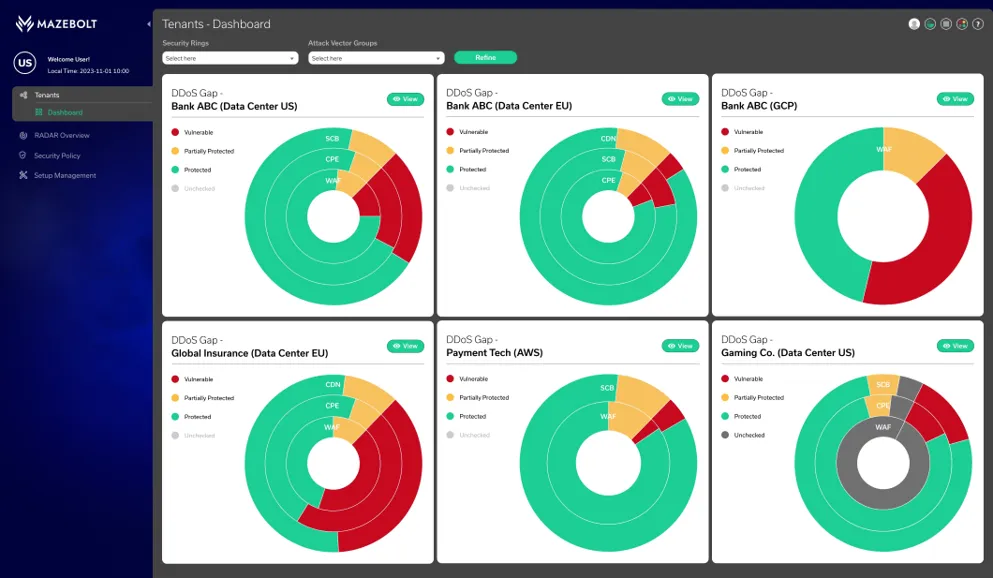The image size is (993, 578).
Task: Go to Dashboard label under Tenants
Action: pyautogui.click(x=65, y=113)
